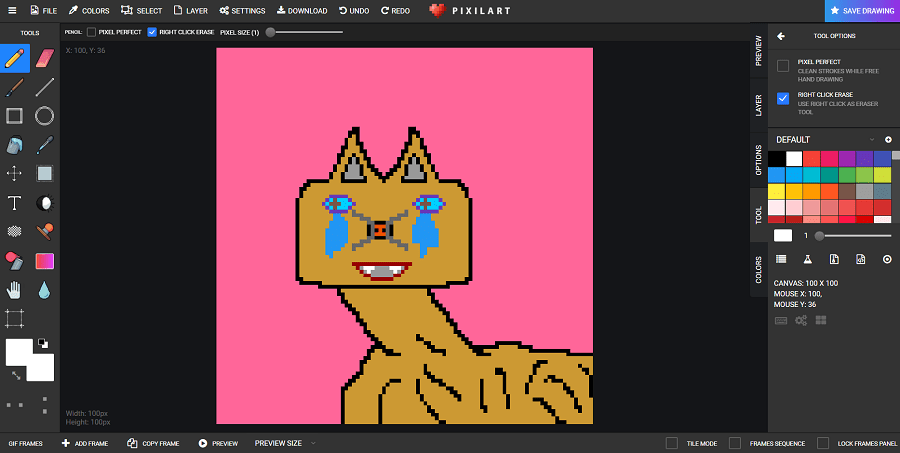The width and height of the screenshot is (900, 453).
Task: Switch to the Preview side tab
Action: tap(759, 51)
